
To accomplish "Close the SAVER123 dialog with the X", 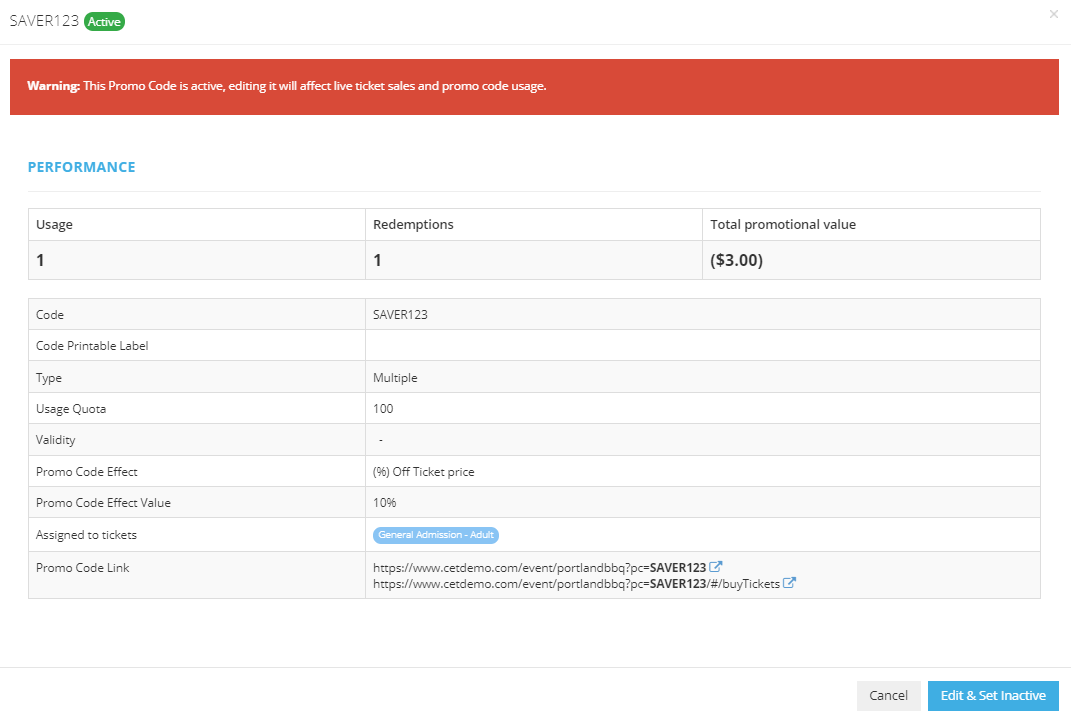I will [x=1053, y=14].
